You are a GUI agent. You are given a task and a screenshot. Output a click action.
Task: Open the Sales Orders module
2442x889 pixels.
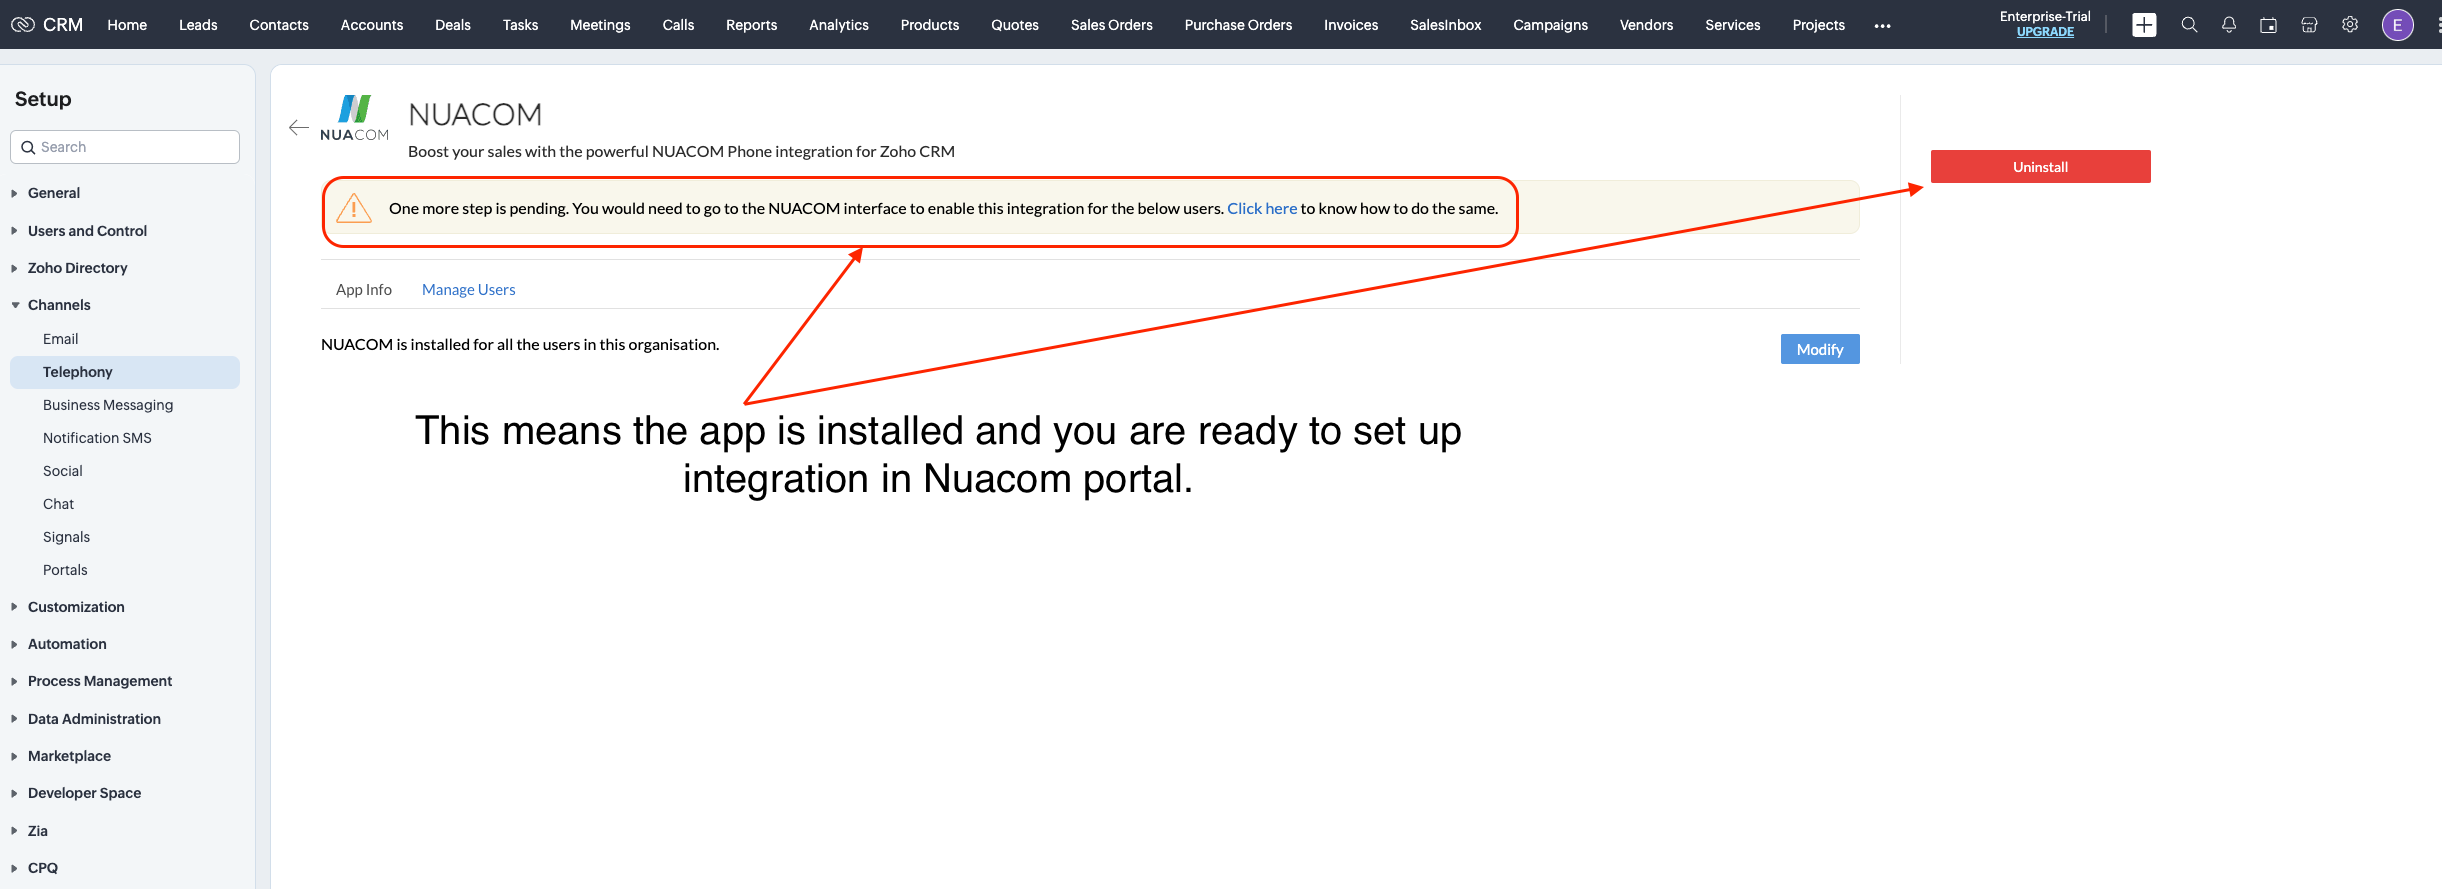click(1112, 25)
